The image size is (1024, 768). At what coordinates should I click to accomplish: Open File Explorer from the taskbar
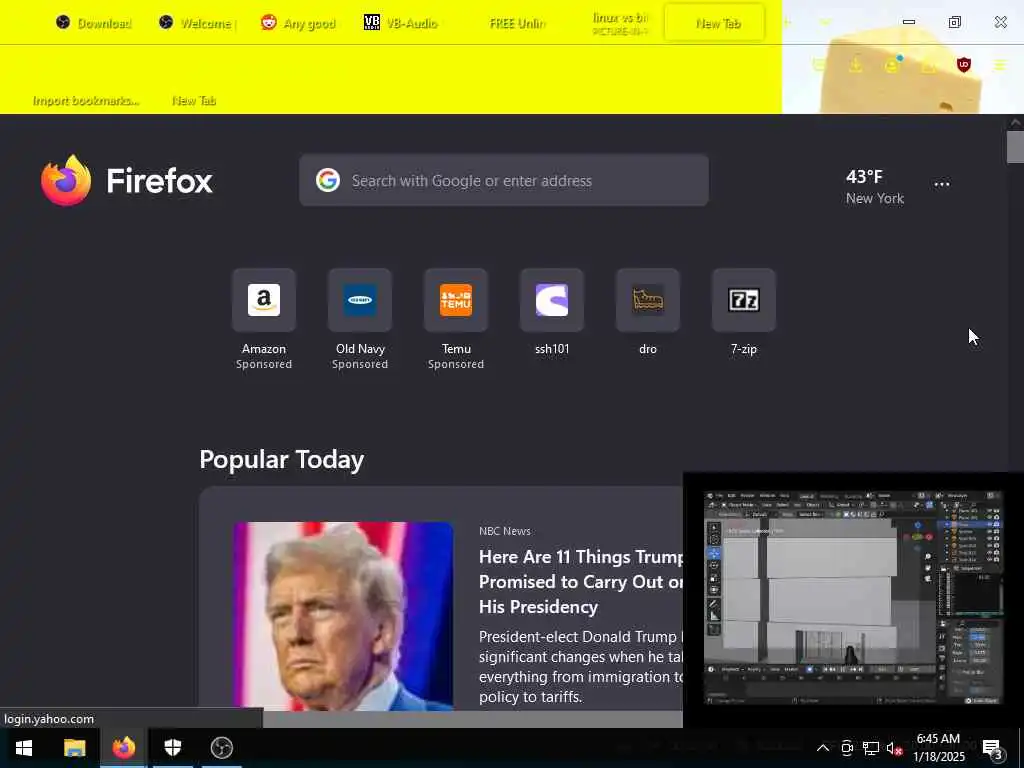[x=74, y=748]
